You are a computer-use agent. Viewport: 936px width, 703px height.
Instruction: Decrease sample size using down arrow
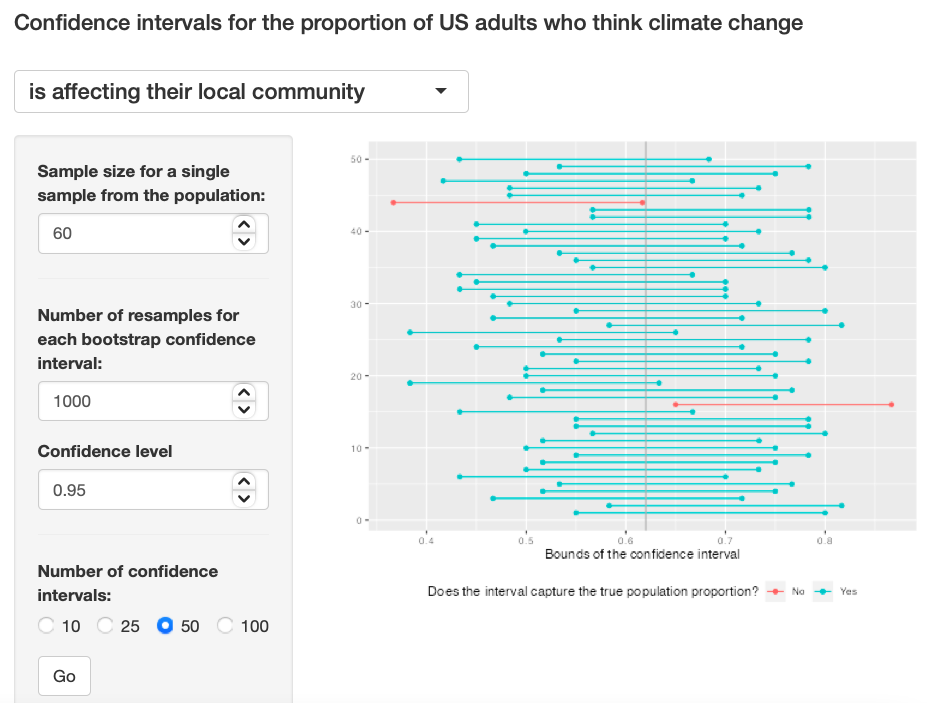click(x=244, y=241)
